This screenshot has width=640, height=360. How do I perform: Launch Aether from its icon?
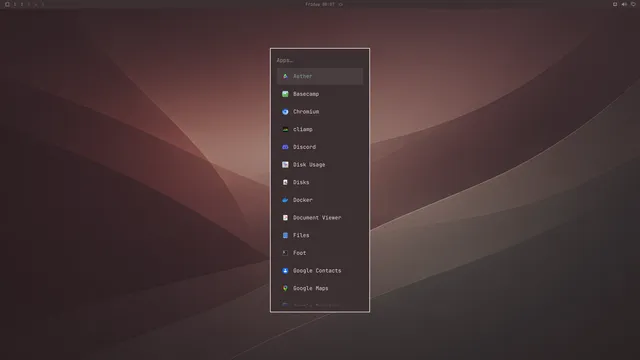click(x=285, y=76)
